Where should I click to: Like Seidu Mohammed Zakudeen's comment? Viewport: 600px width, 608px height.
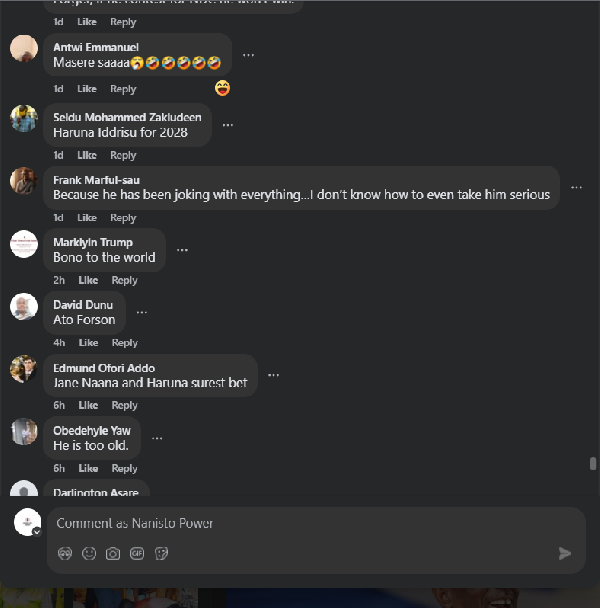pyautogui.click(x=87, y=155)
